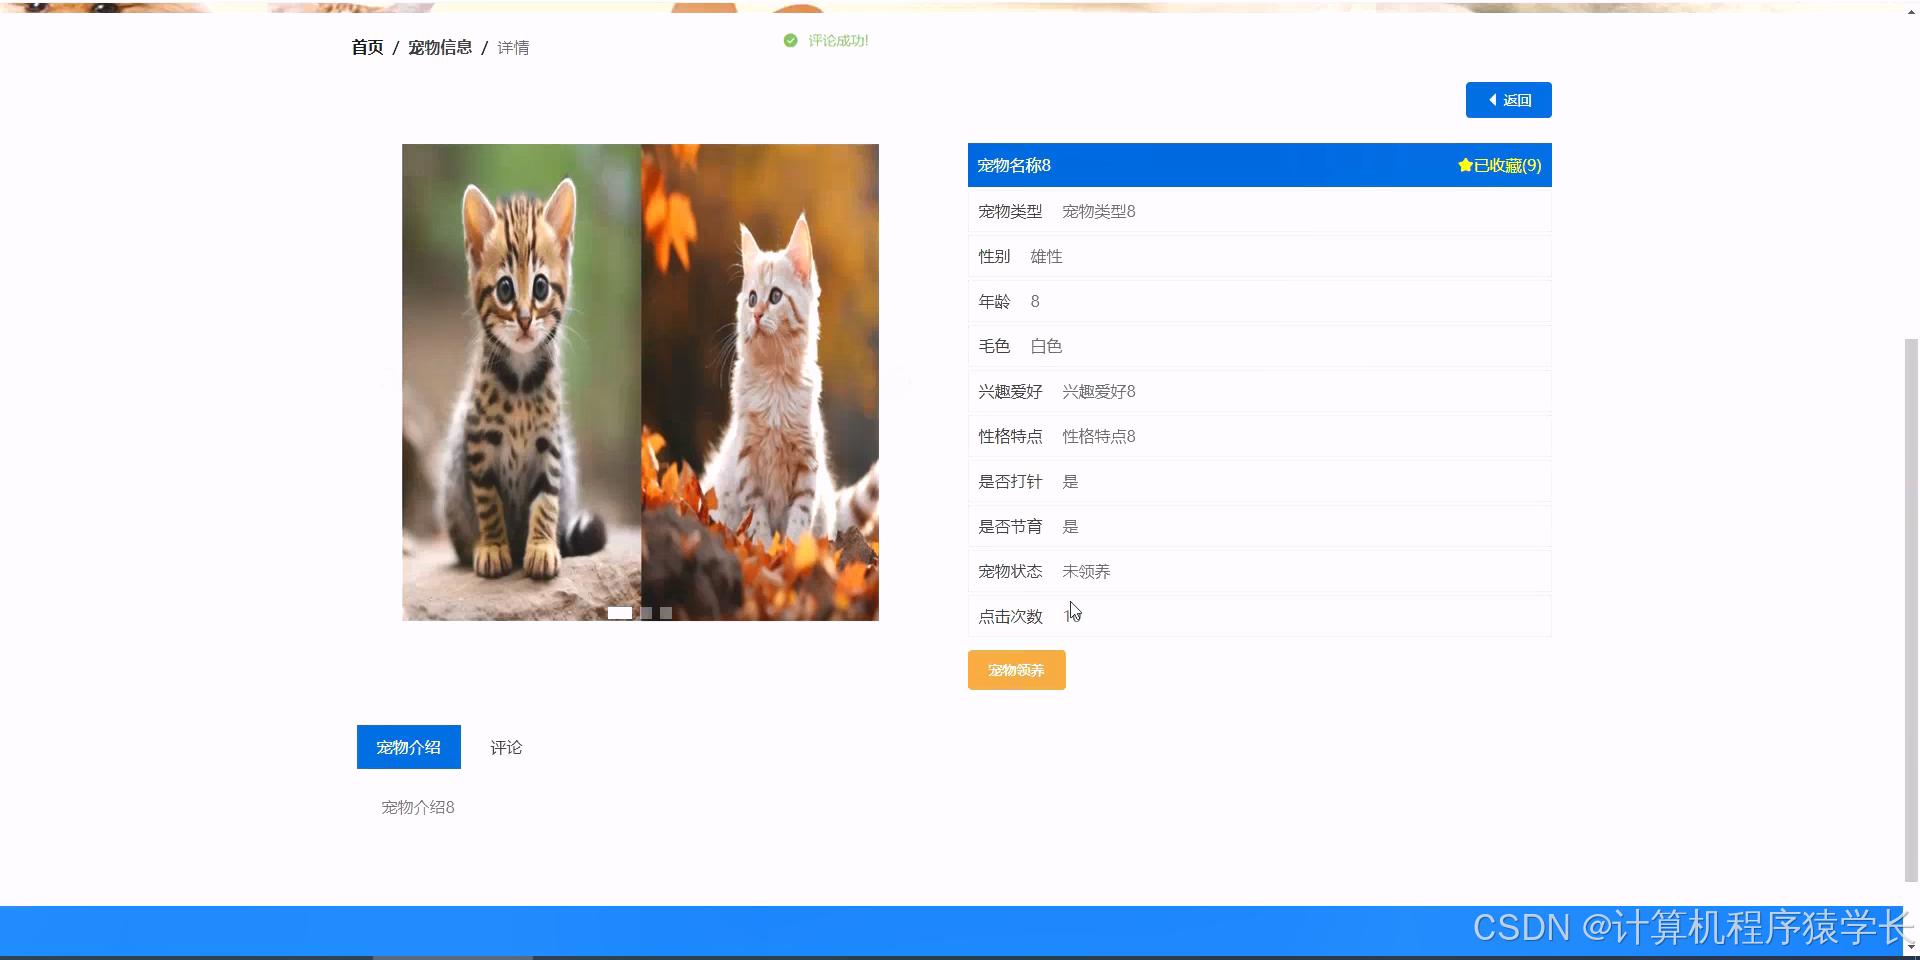Viewport: 1920px width, 960px height.
Task: Open the 首页 breadcrumb link
Action: [366, 46]
